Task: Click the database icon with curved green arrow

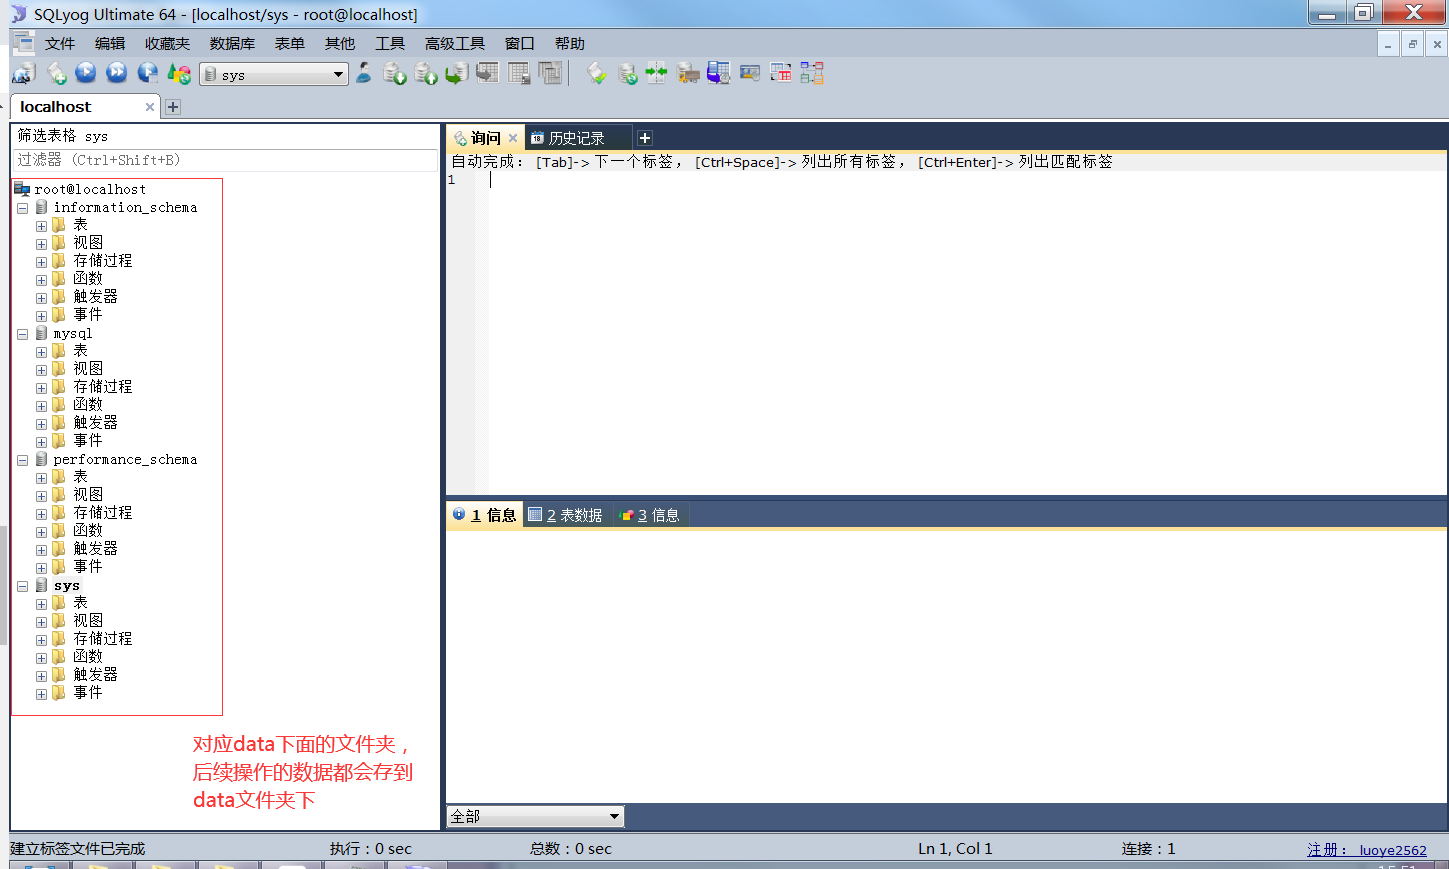Action: pyautogui.click(x=457, y=73)
